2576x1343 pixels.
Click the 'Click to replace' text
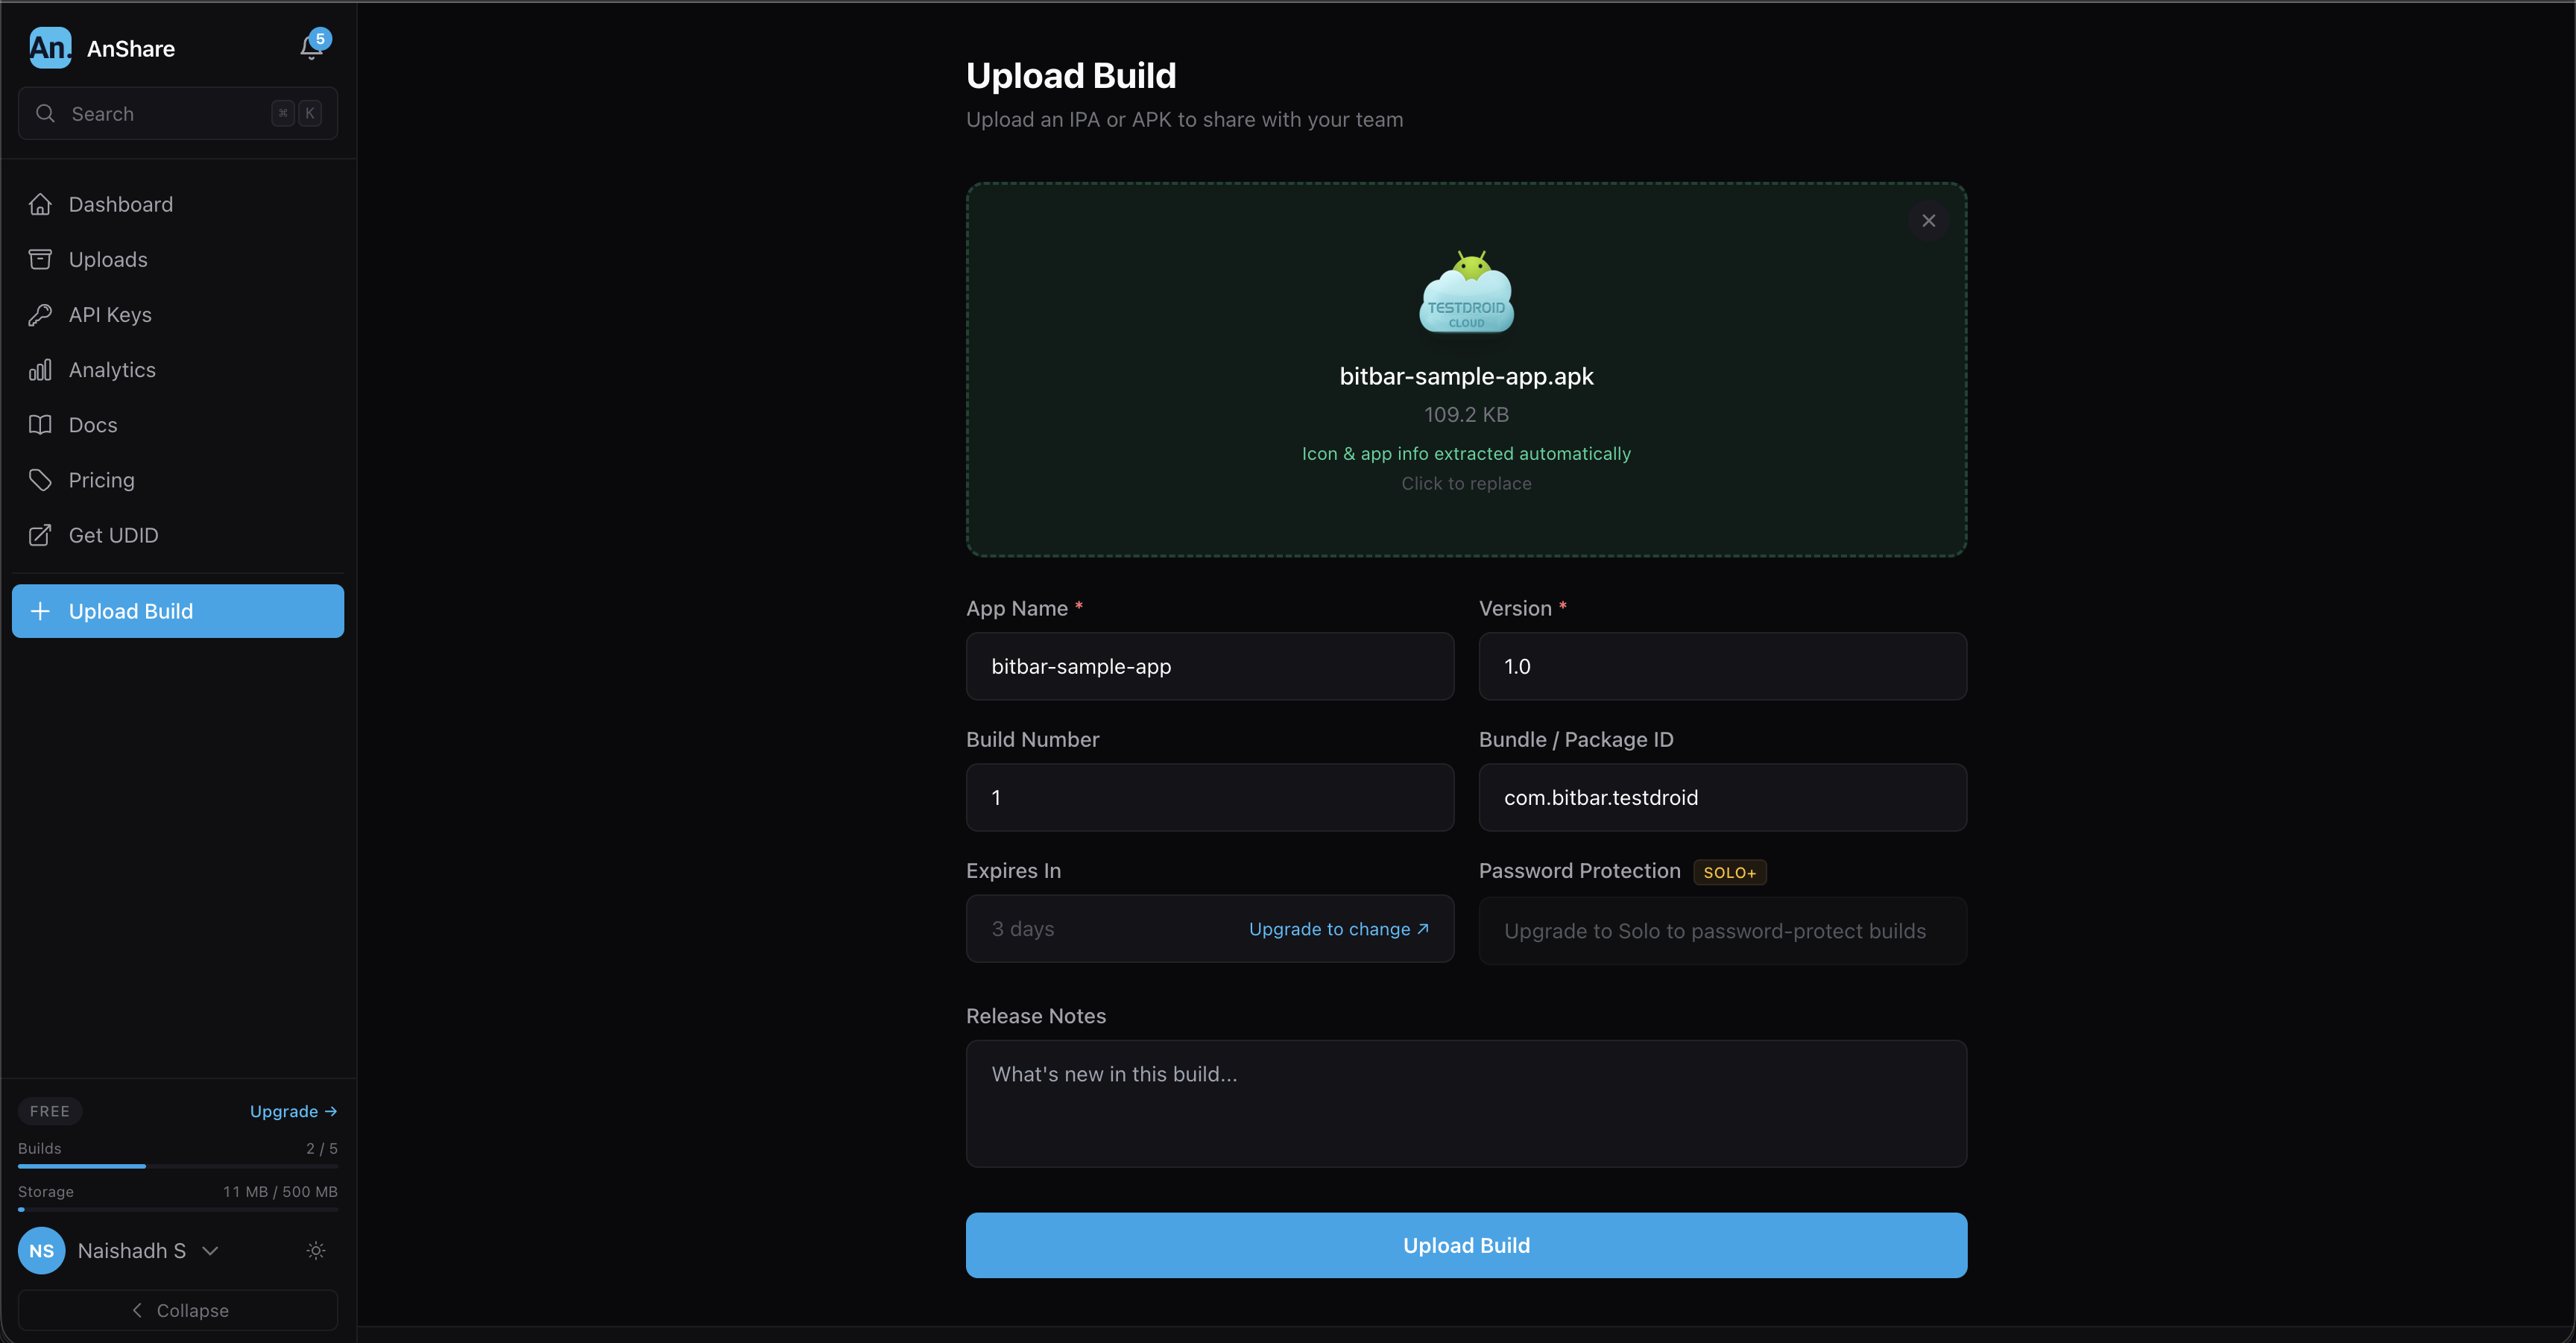pos(1466,483)
